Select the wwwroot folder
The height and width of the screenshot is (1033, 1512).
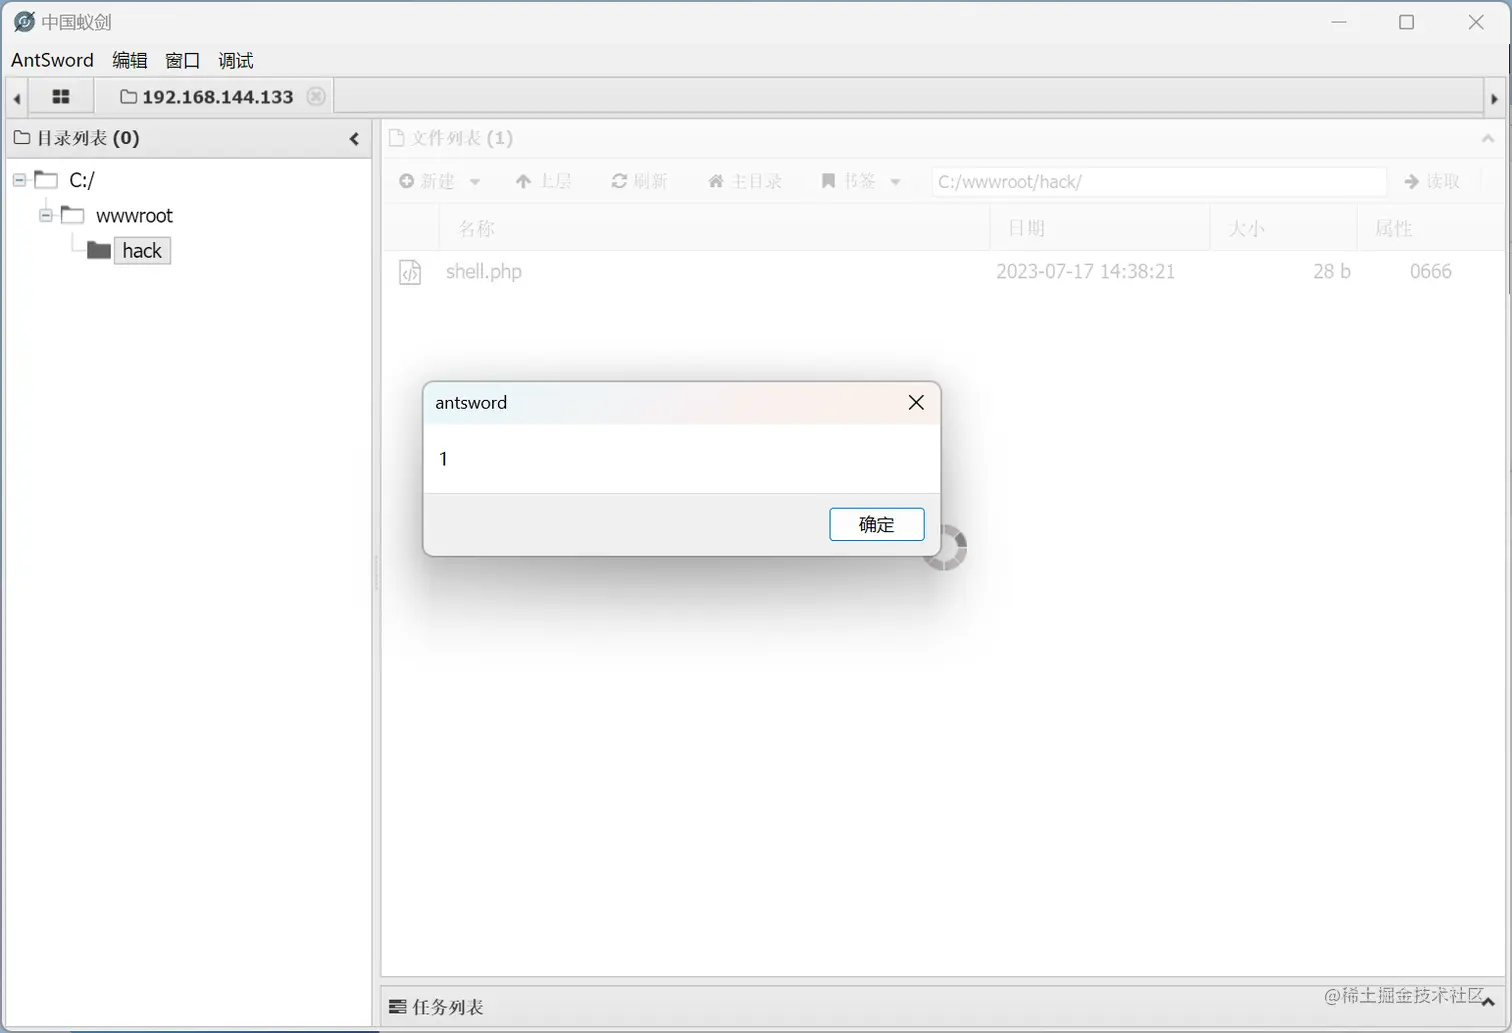point(134,215)
